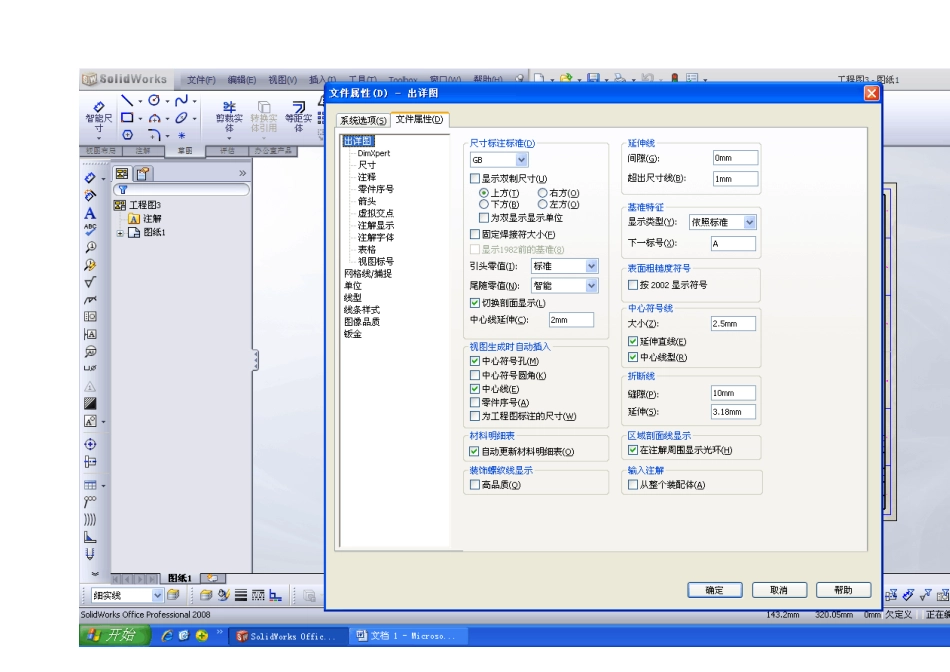This screenshot has width=950, height=672.
Task: Select the Ellipse sketch tool
Action: coord(181,118)
